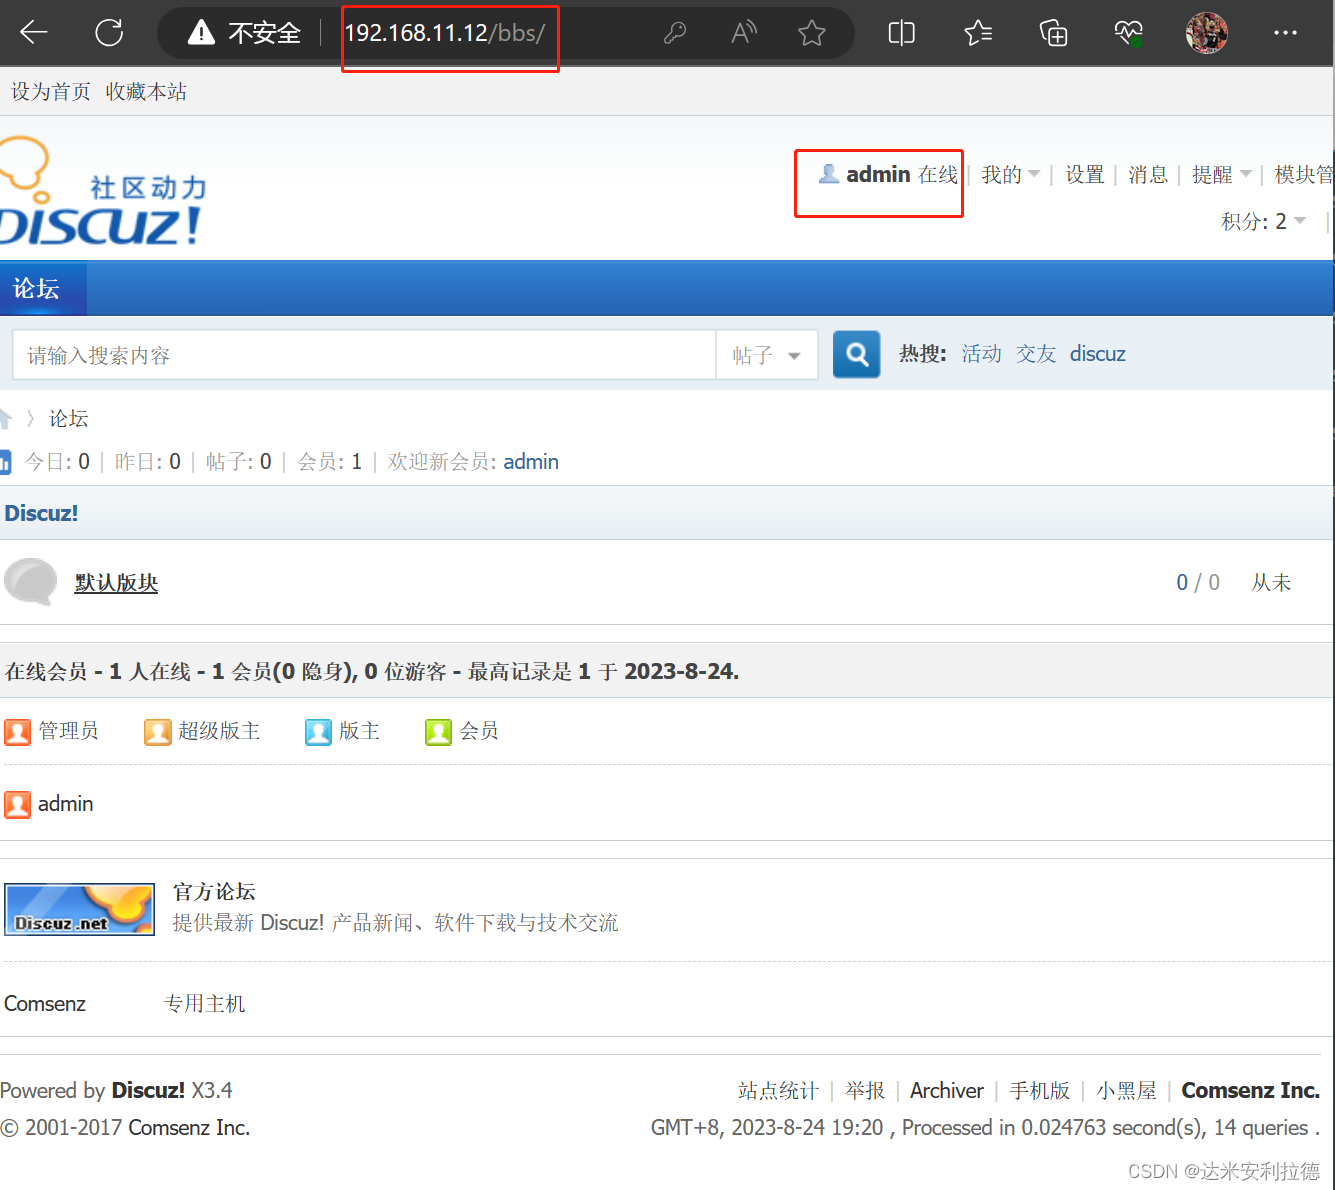Screen dimensions: 1335x1190
Task: Reload the page with the refresh icon
Action: point(109,33)
